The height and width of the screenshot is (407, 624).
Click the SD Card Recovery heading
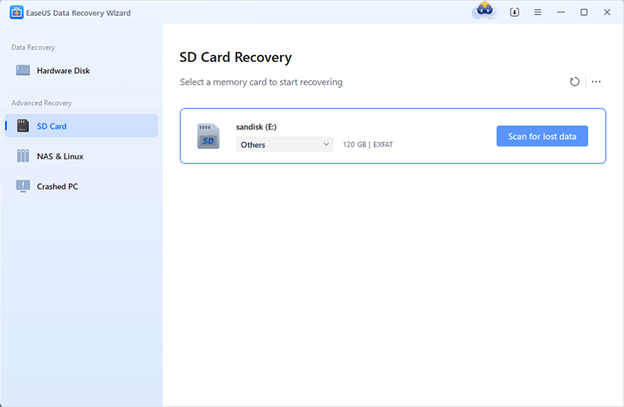[235, 57]
